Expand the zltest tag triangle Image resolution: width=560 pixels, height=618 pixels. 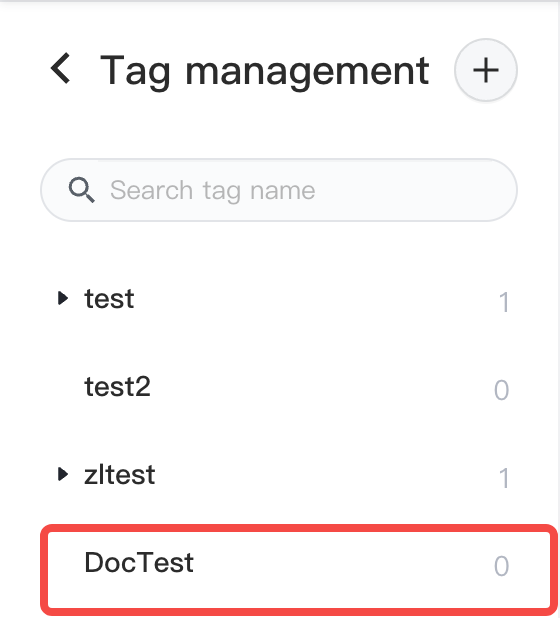pyautogui.click(x=63, y=474)
